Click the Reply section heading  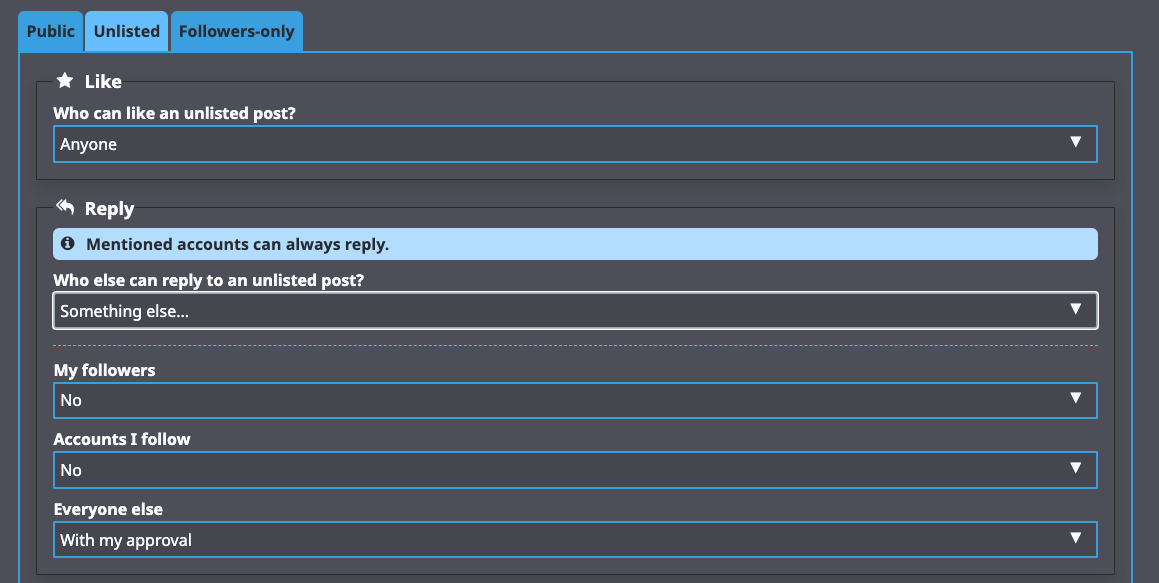[112, 208]
